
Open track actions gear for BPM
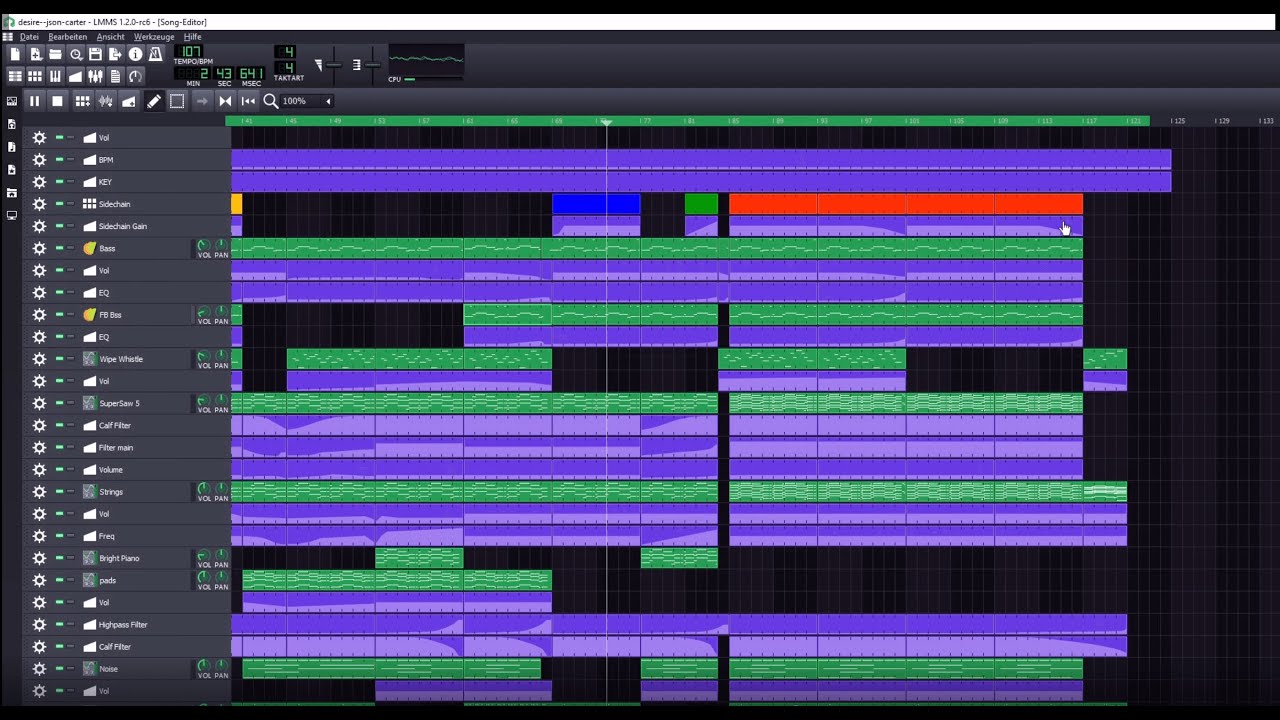[x=39, y=160]
